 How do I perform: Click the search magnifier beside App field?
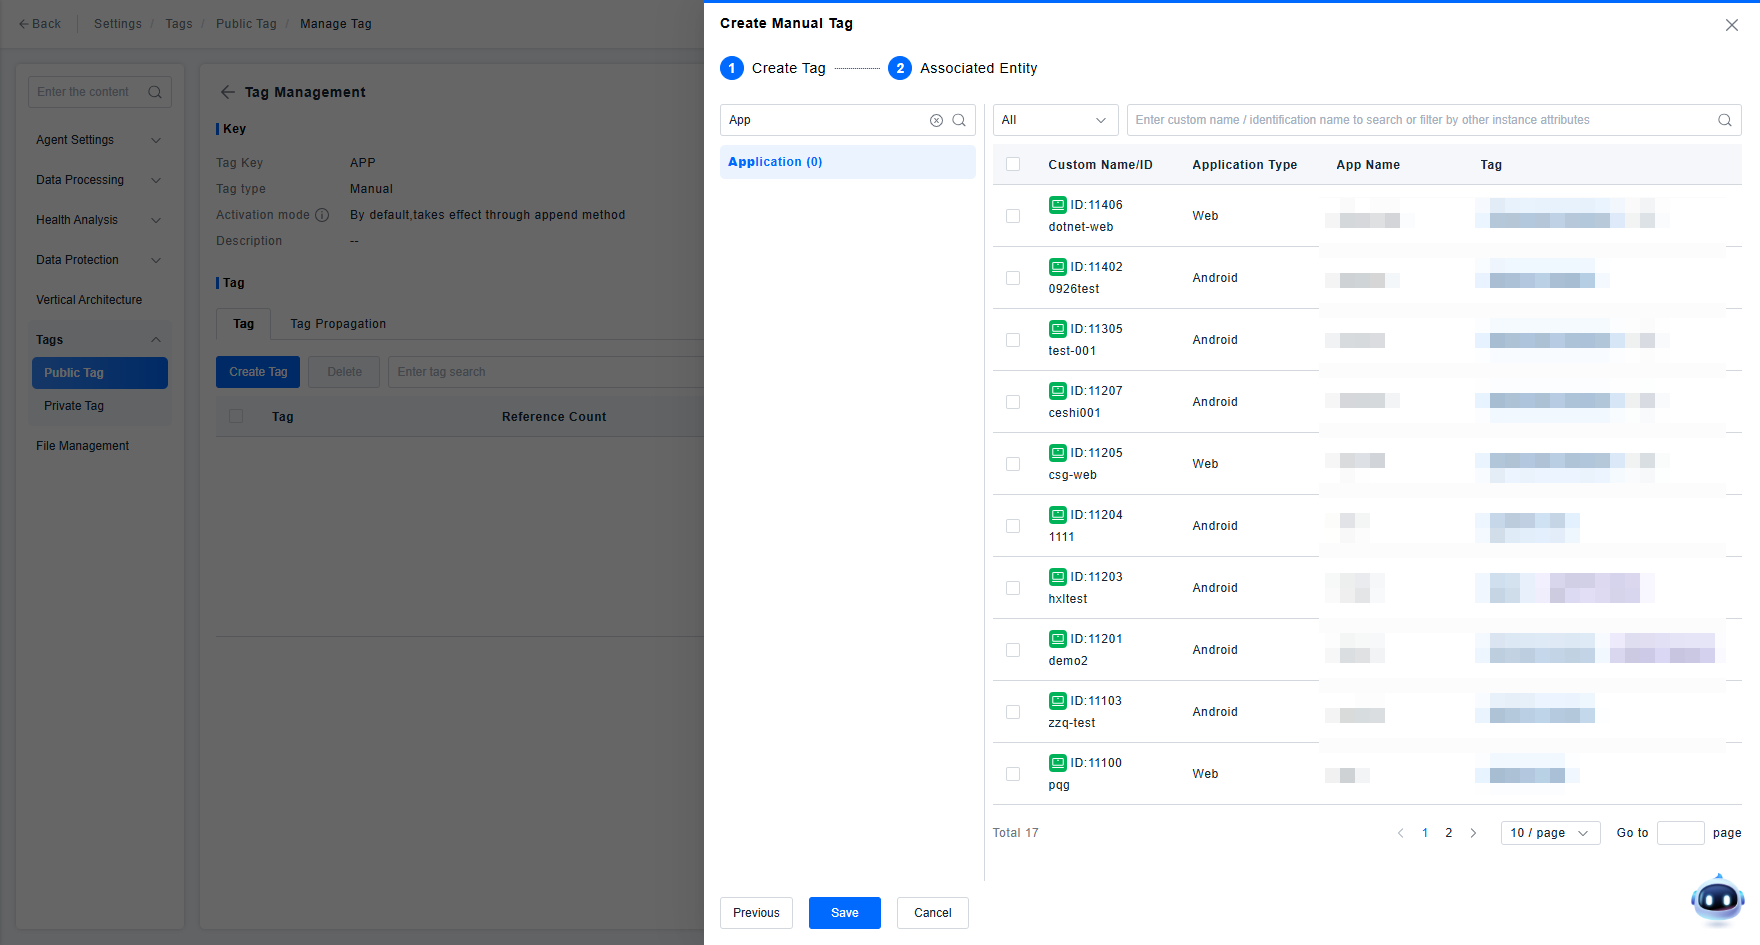coord(959,120)
